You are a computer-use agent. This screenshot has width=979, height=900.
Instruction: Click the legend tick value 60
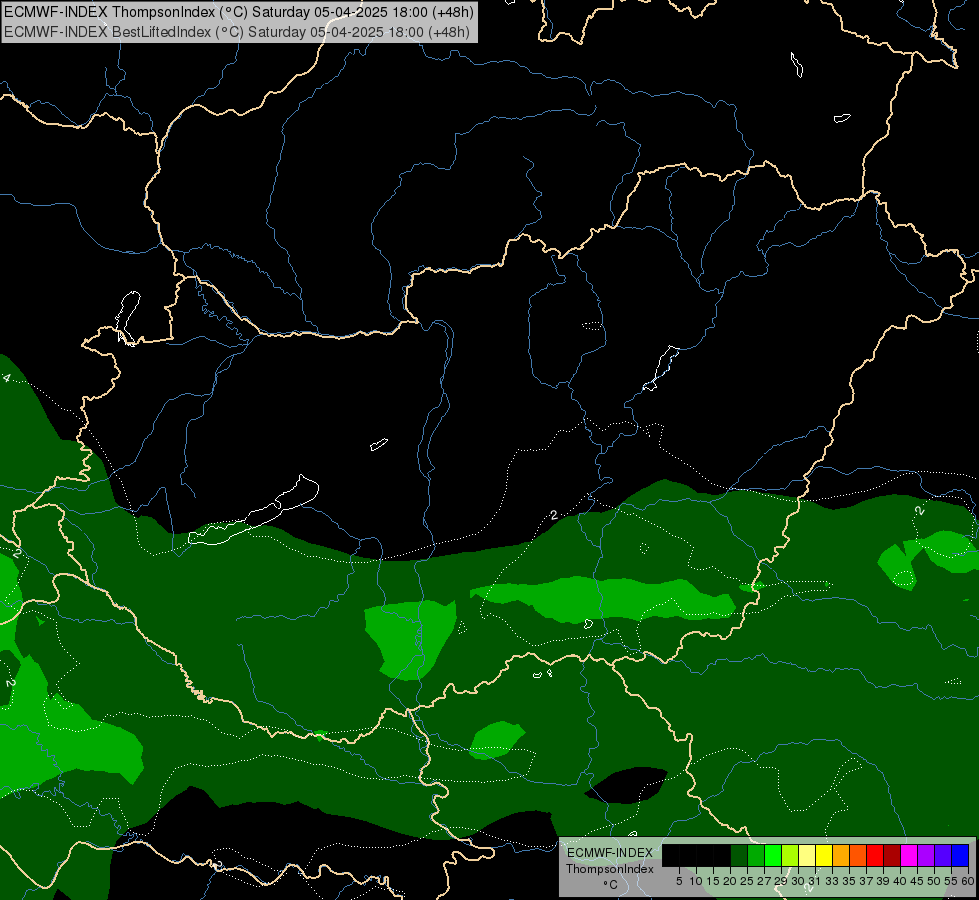(968, 881)
